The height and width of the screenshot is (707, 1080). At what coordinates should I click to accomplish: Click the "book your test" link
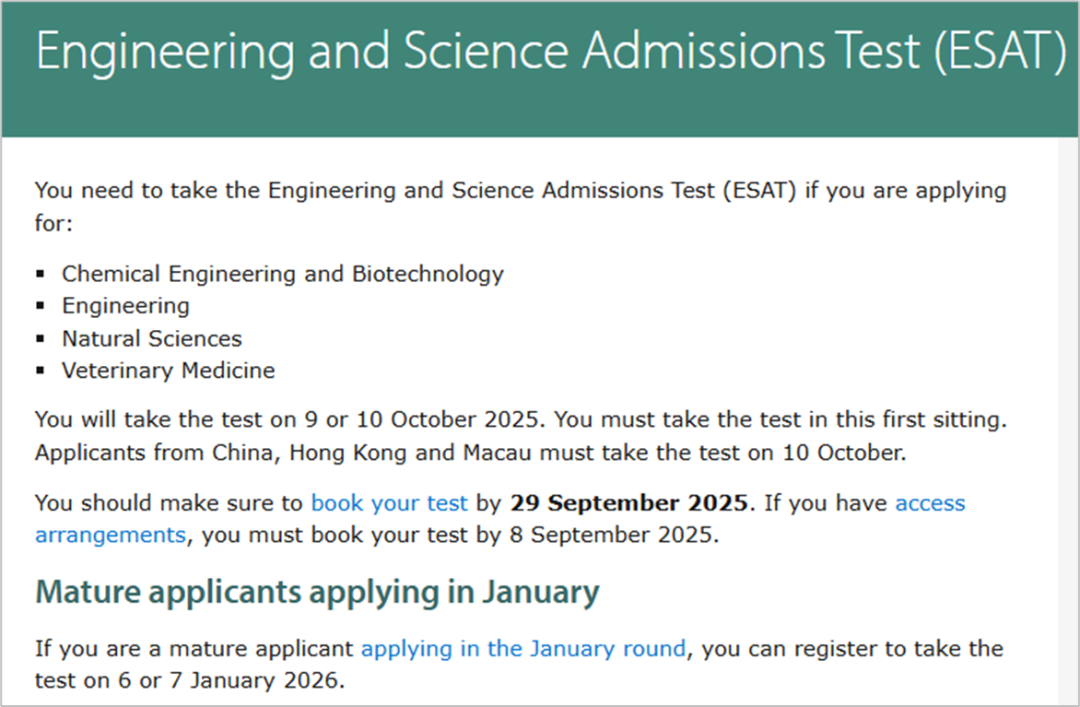click(389, 502)
